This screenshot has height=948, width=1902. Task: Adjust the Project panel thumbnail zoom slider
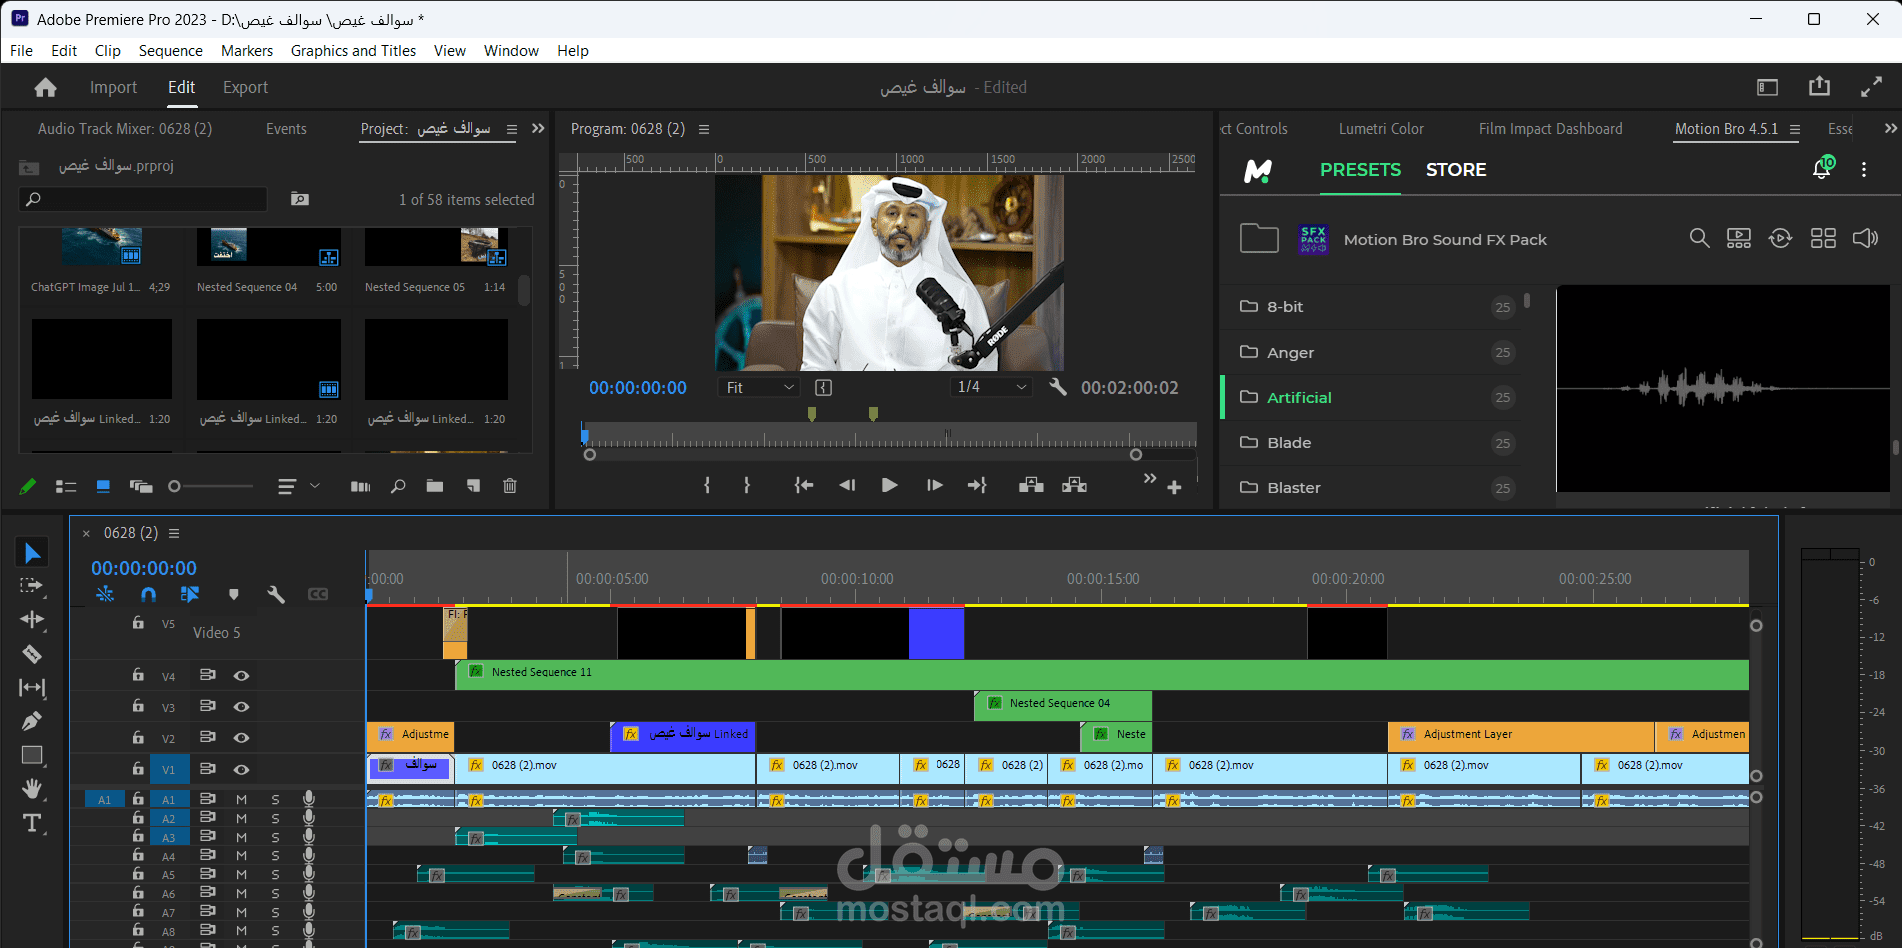coord(210,487)
